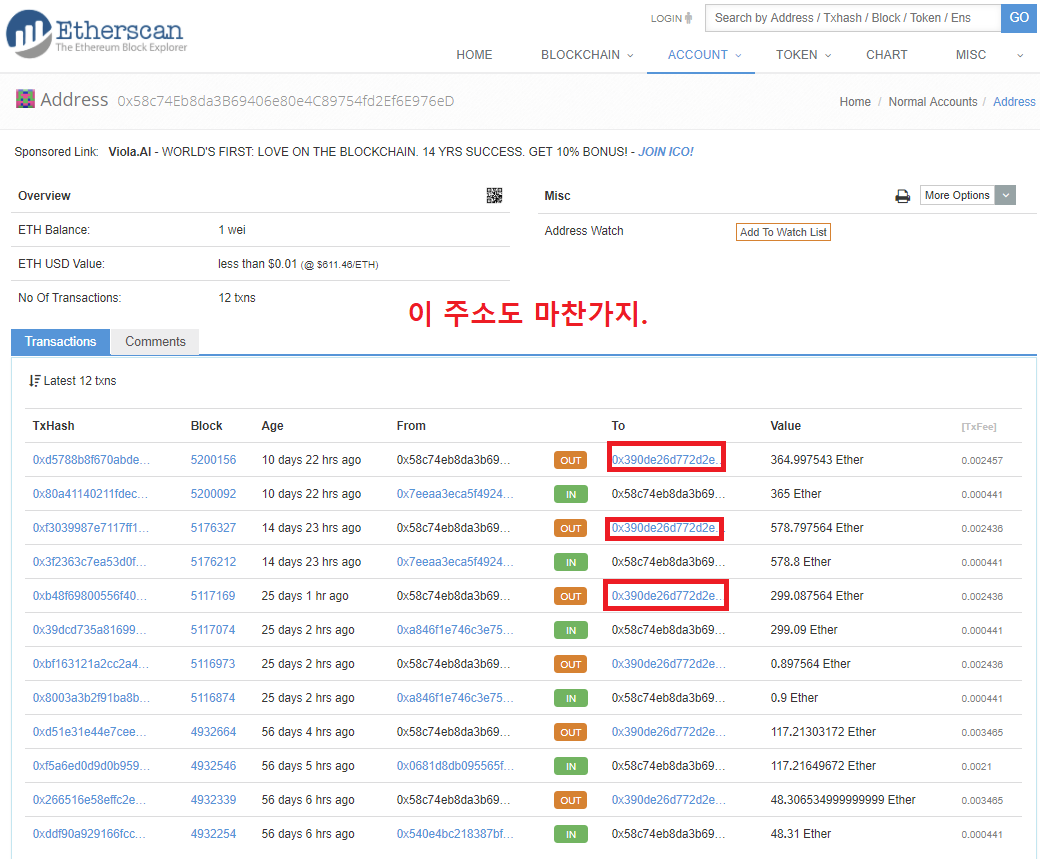Click the address identicon next to Address
Viewport: 1040px width, 859px height.
point(25,99)
